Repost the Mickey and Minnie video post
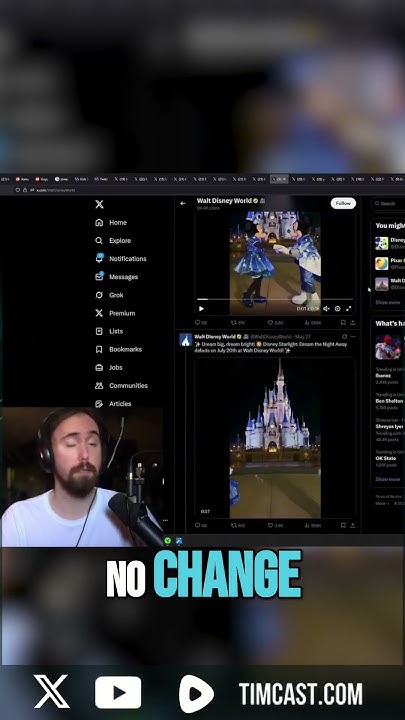 237,323
